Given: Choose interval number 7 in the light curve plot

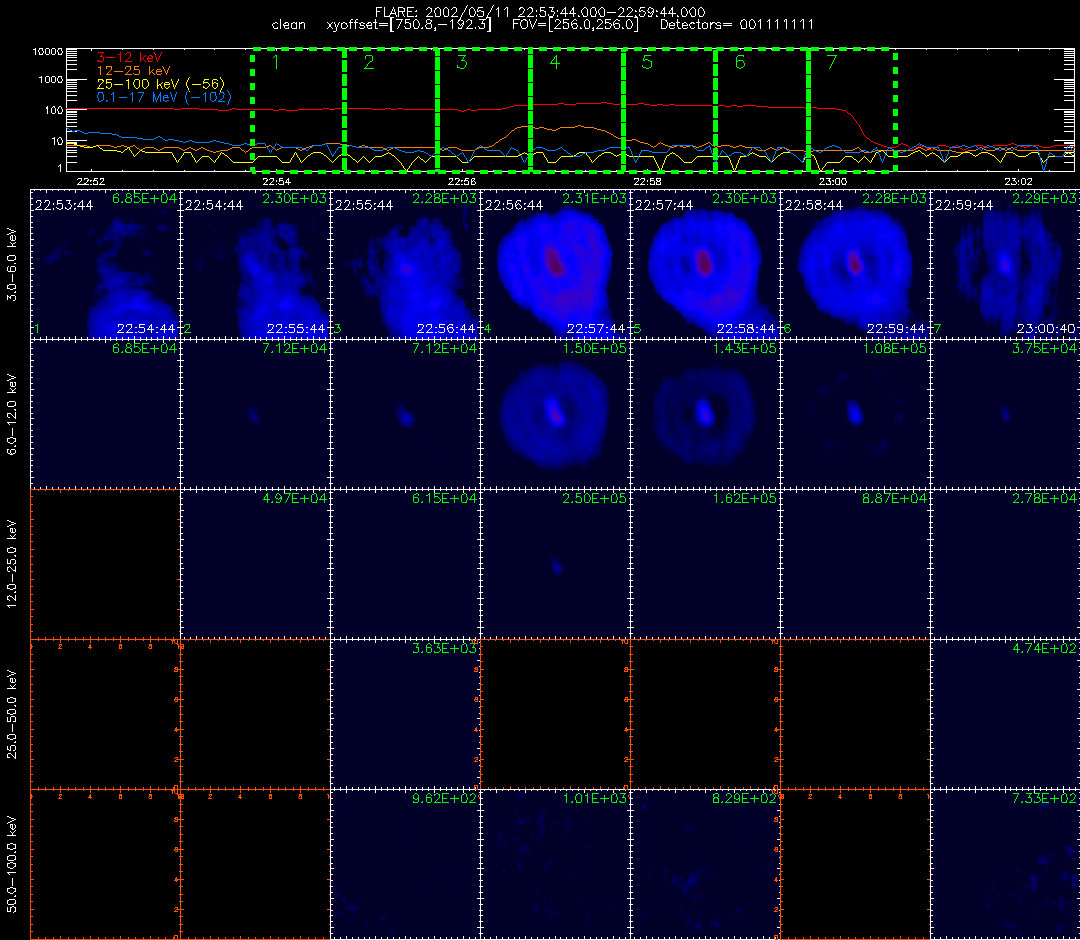Looking at the screenshot, I should pos(832,62).
